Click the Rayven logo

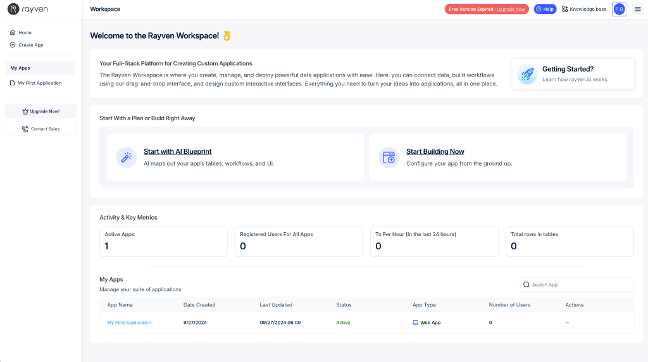pos(28,9)
